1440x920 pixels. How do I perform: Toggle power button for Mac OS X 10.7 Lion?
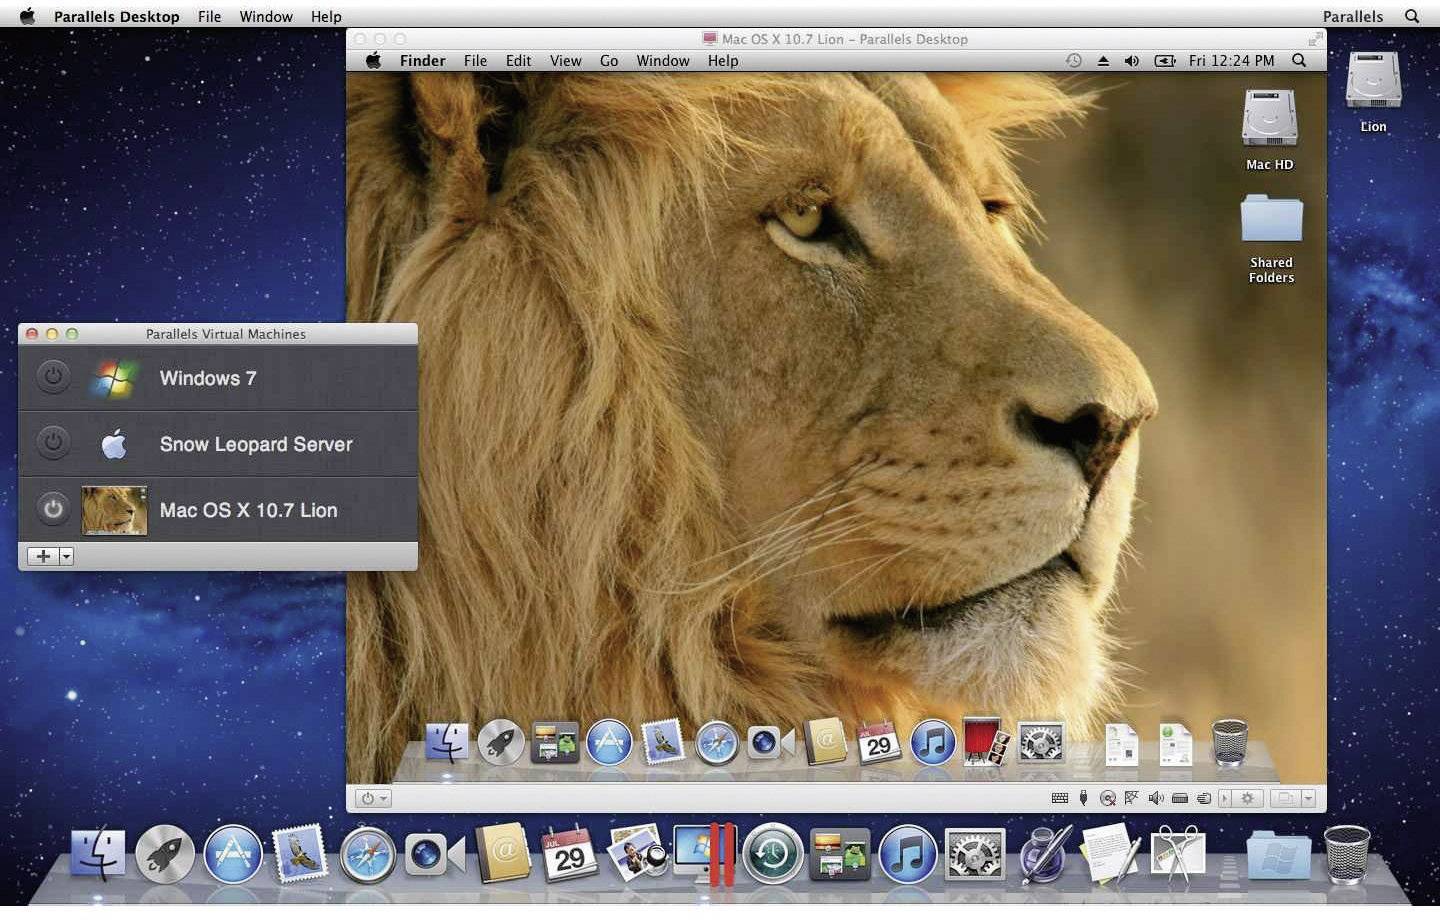53,509
